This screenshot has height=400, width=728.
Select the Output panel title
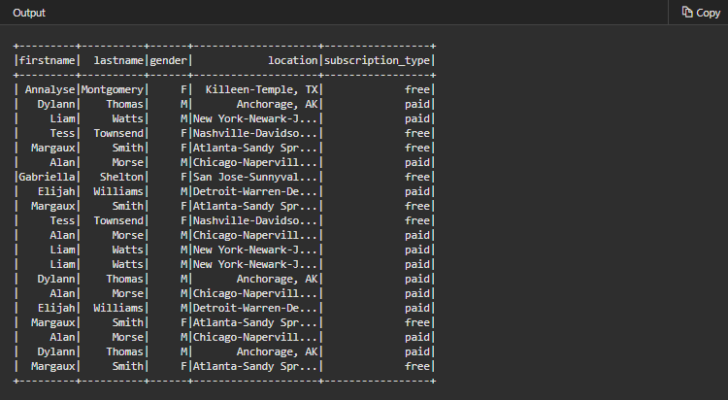(28, 13)
